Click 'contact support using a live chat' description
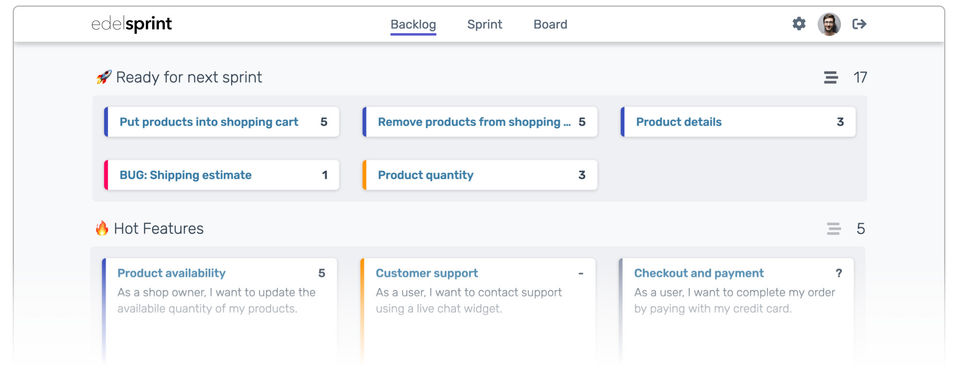The image size is (960, 384). click(x=469, y=300)
